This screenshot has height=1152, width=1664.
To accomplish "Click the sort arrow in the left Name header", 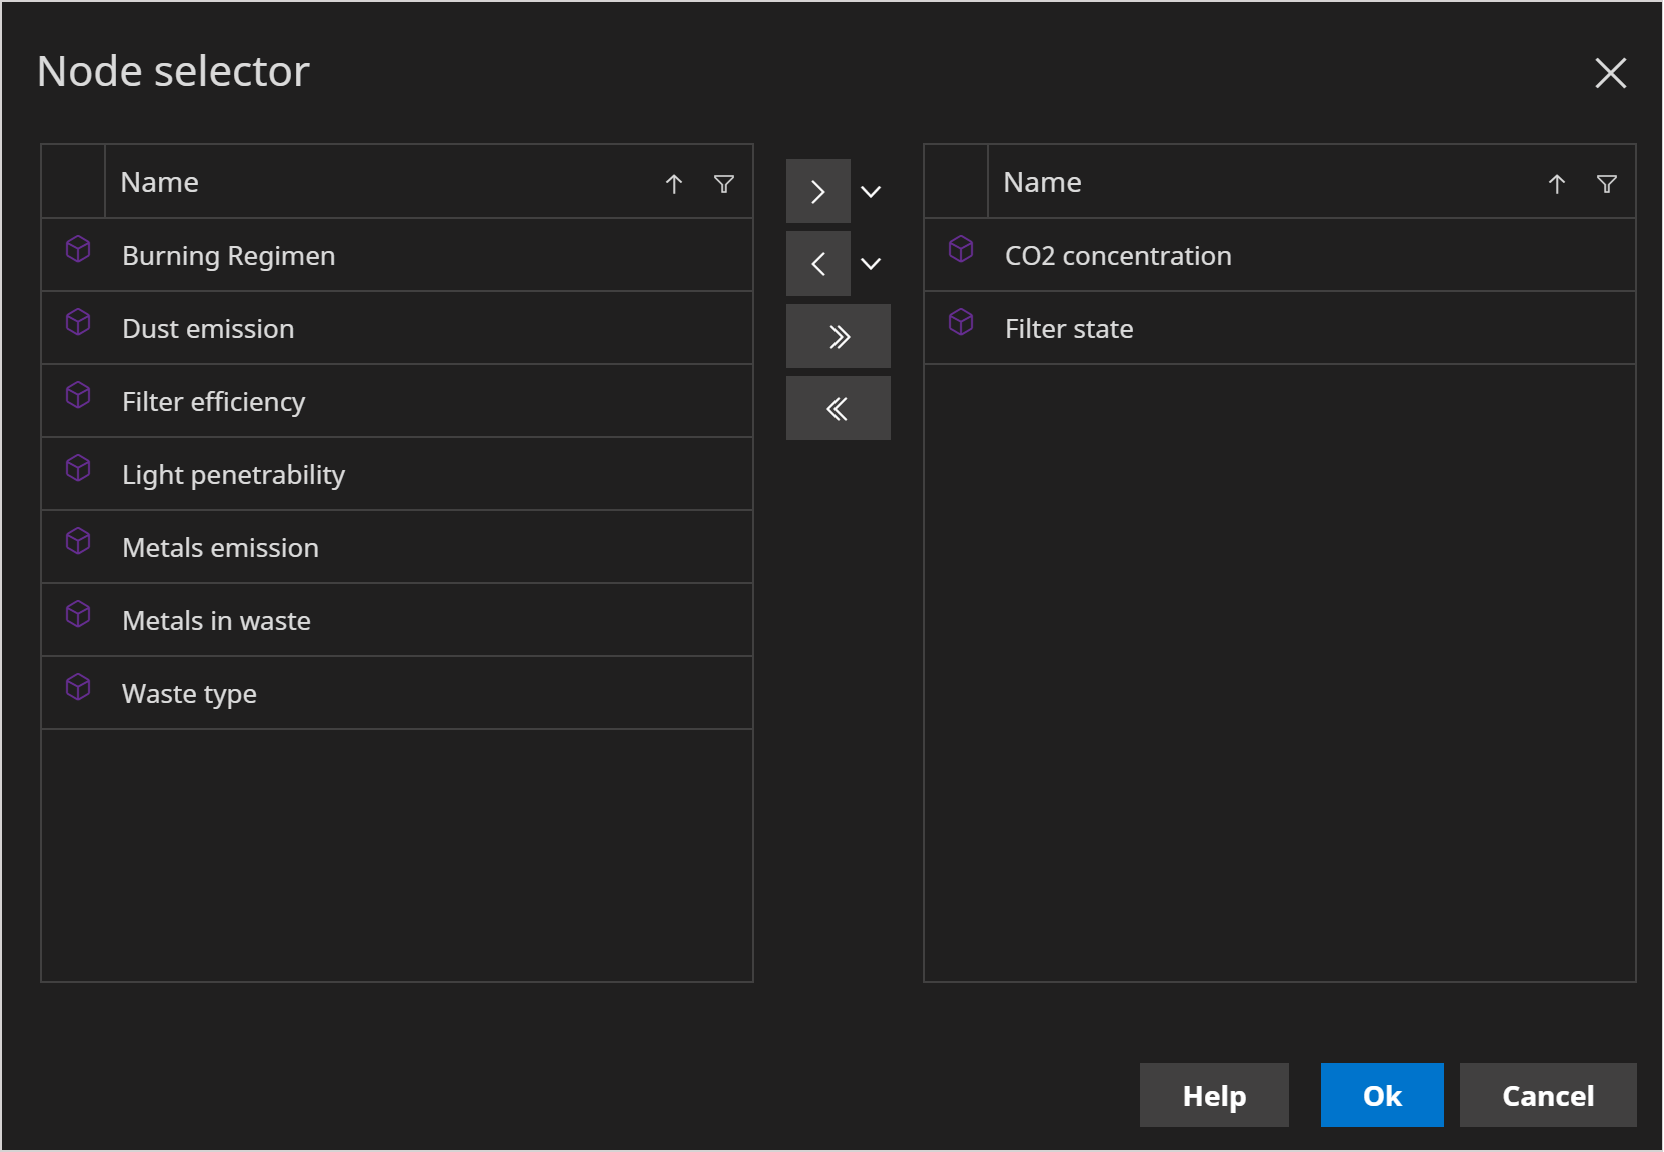I will [673, 183].
